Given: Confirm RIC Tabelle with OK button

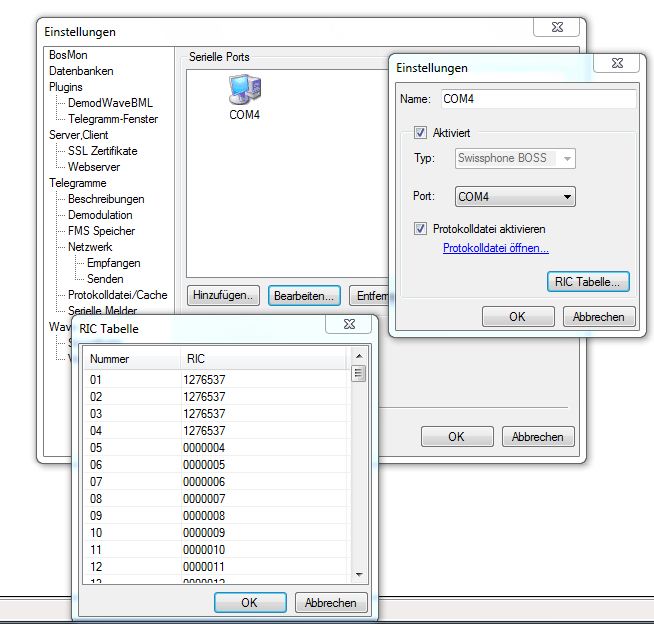Looking at the screenshot, I should click(249, 602).
